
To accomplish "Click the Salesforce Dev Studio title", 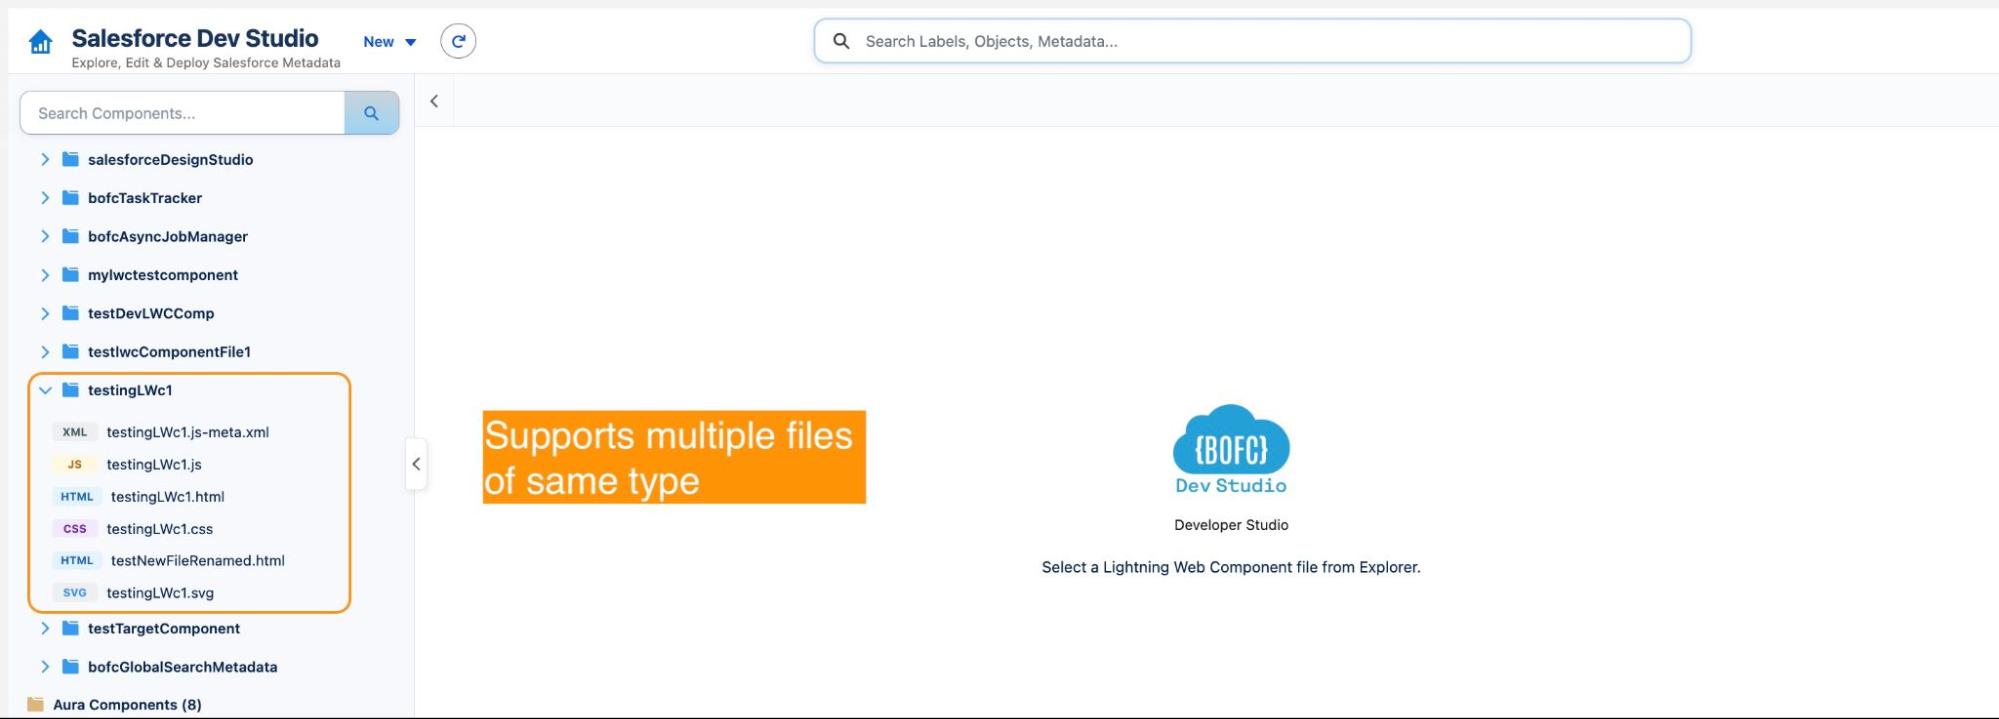I will click(195, 38).
